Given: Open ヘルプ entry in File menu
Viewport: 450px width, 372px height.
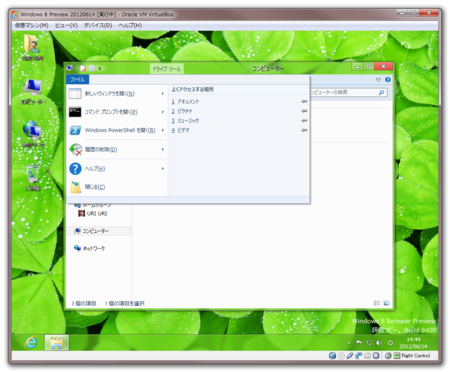Looking at the screenshot, I should click(x=117, y=169).
